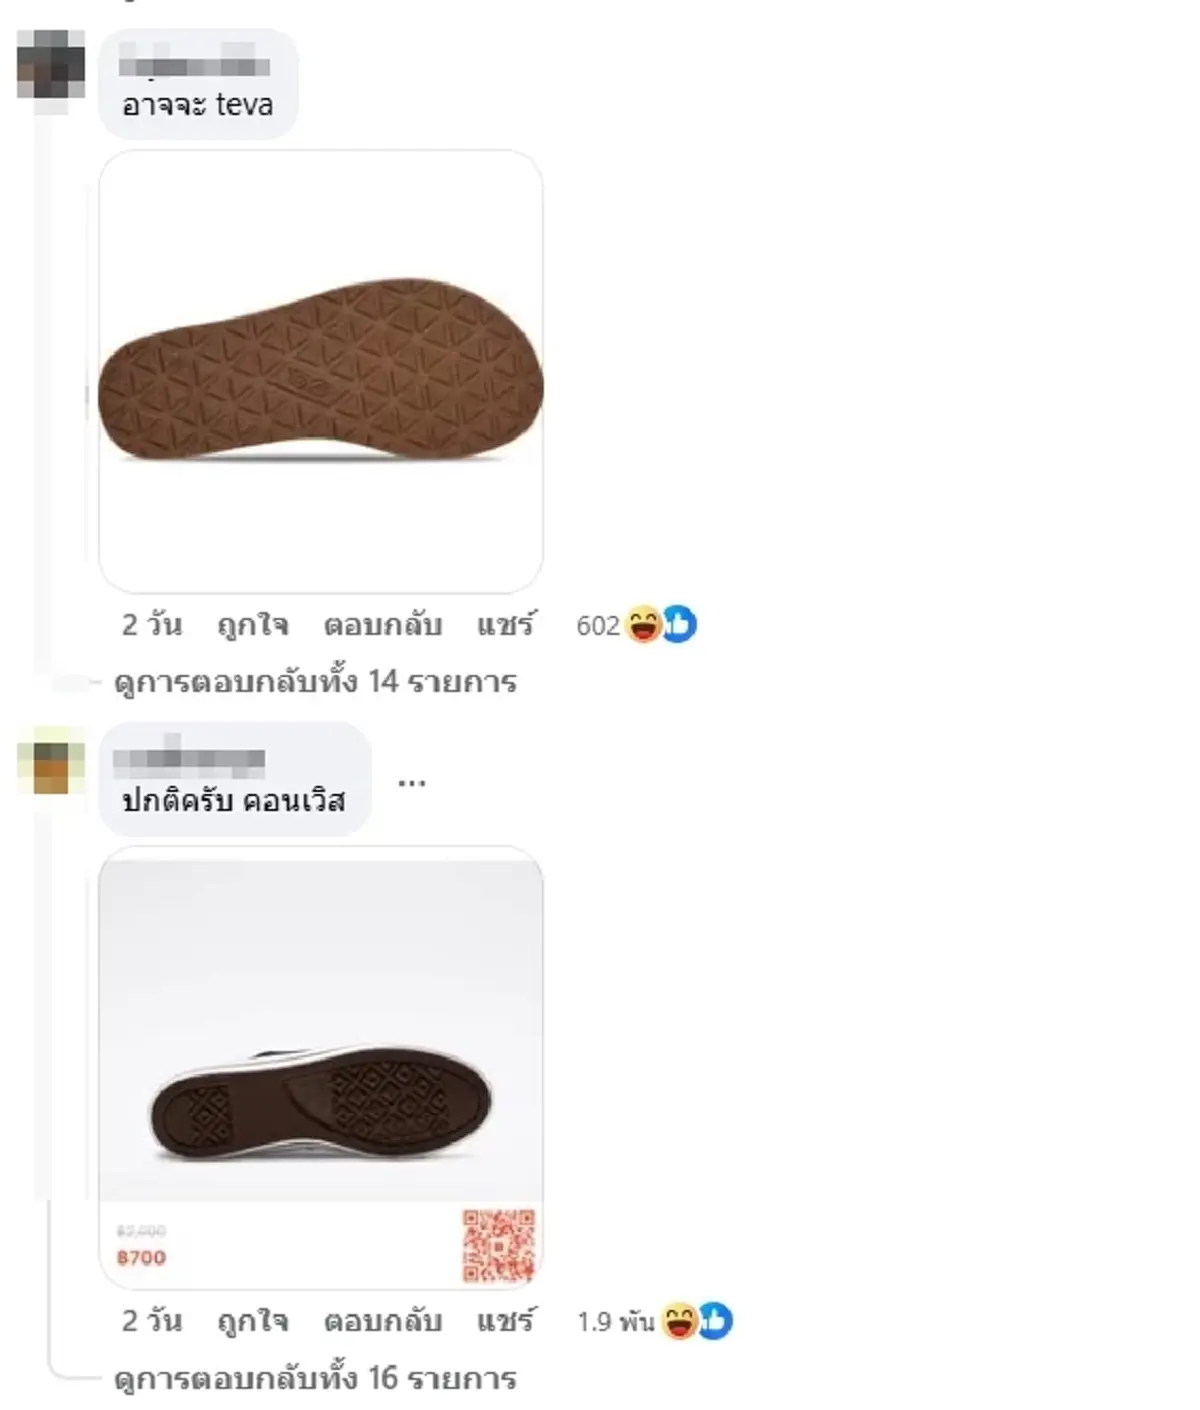Expand all 14 replies under Teva comment
1200x1410 pixels.
(x=315, y=682)
